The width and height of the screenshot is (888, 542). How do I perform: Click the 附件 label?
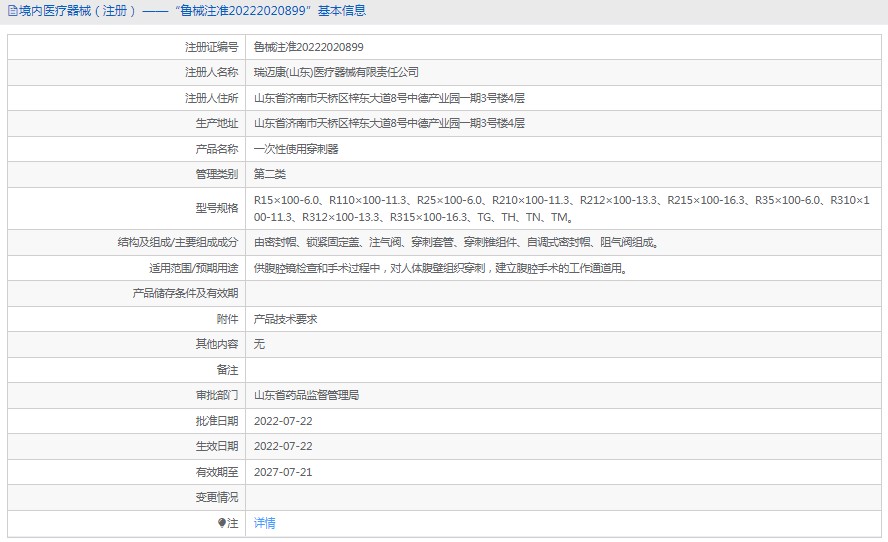[x=227, y=319]
